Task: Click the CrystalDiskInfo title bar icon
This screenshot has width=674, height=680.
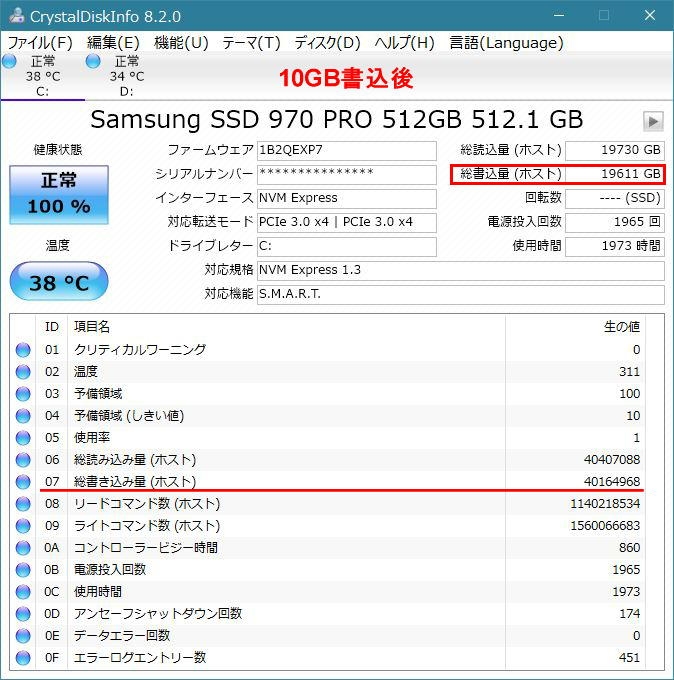Action: point(17,16)
